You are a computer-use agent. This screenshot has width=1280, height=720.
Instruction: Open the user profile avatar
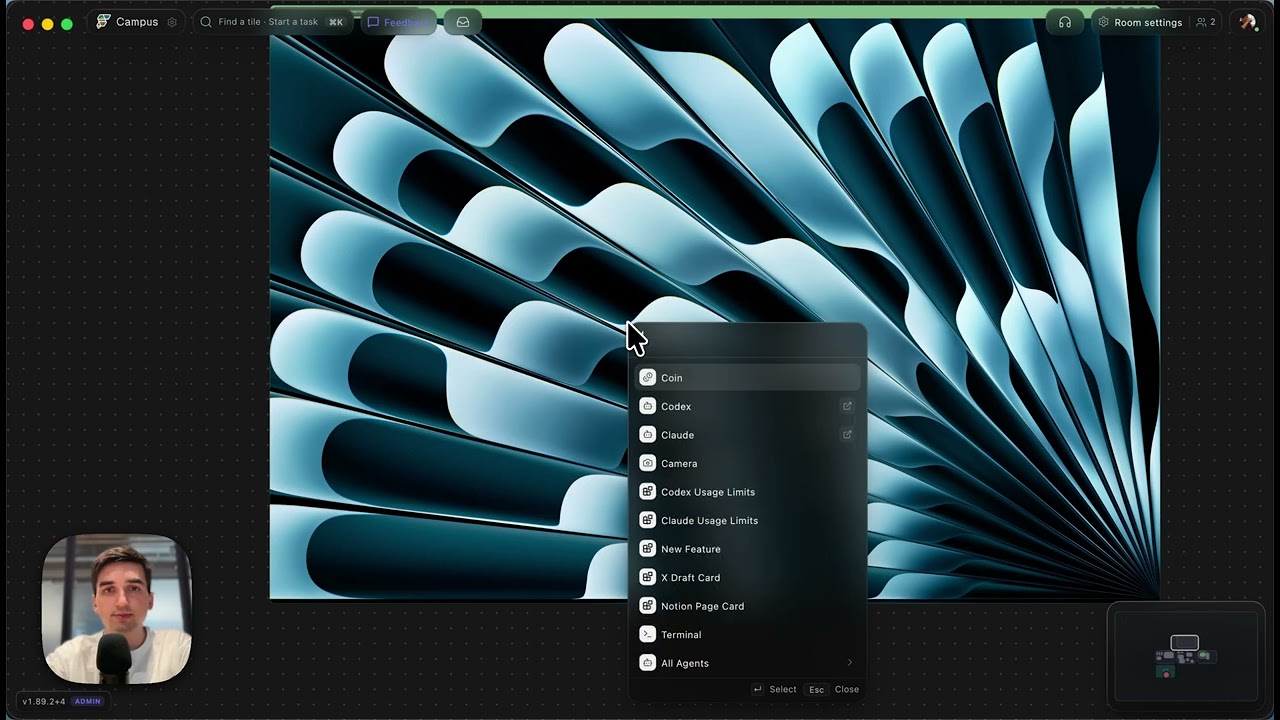pyautogui.click(x=1247, y=22)
